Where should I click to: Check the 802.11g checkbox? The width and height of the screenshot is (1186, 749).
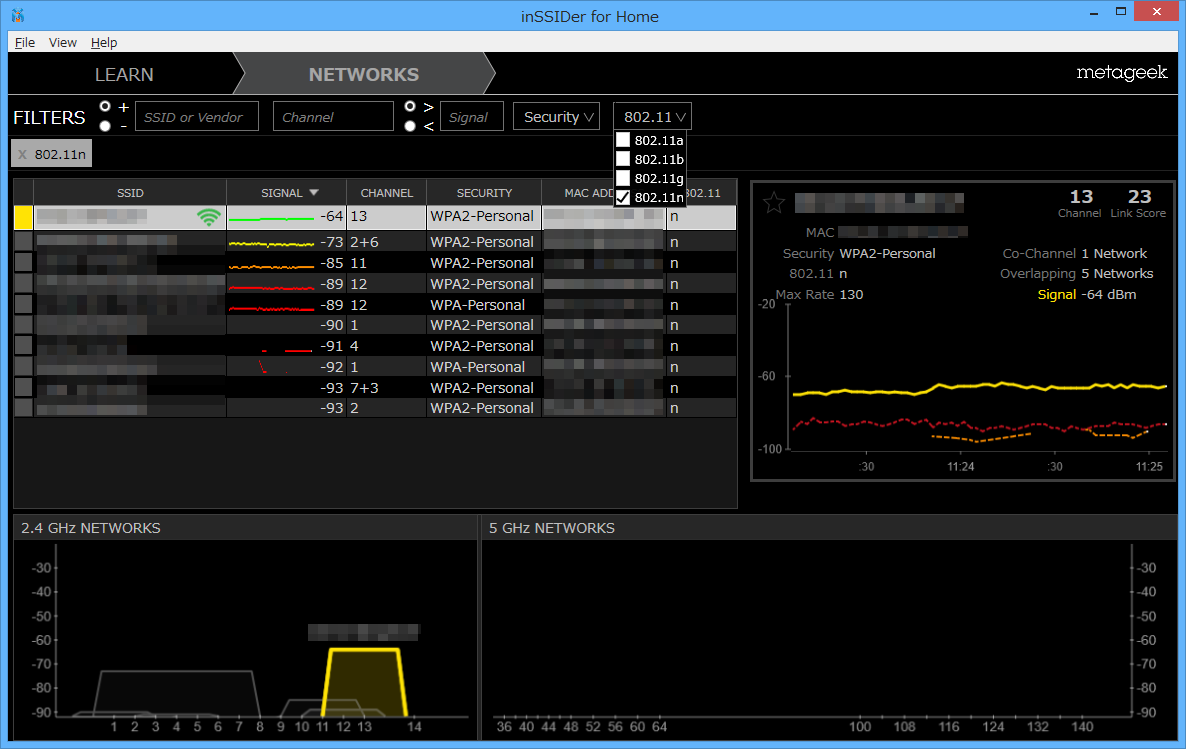coord(622,178)
